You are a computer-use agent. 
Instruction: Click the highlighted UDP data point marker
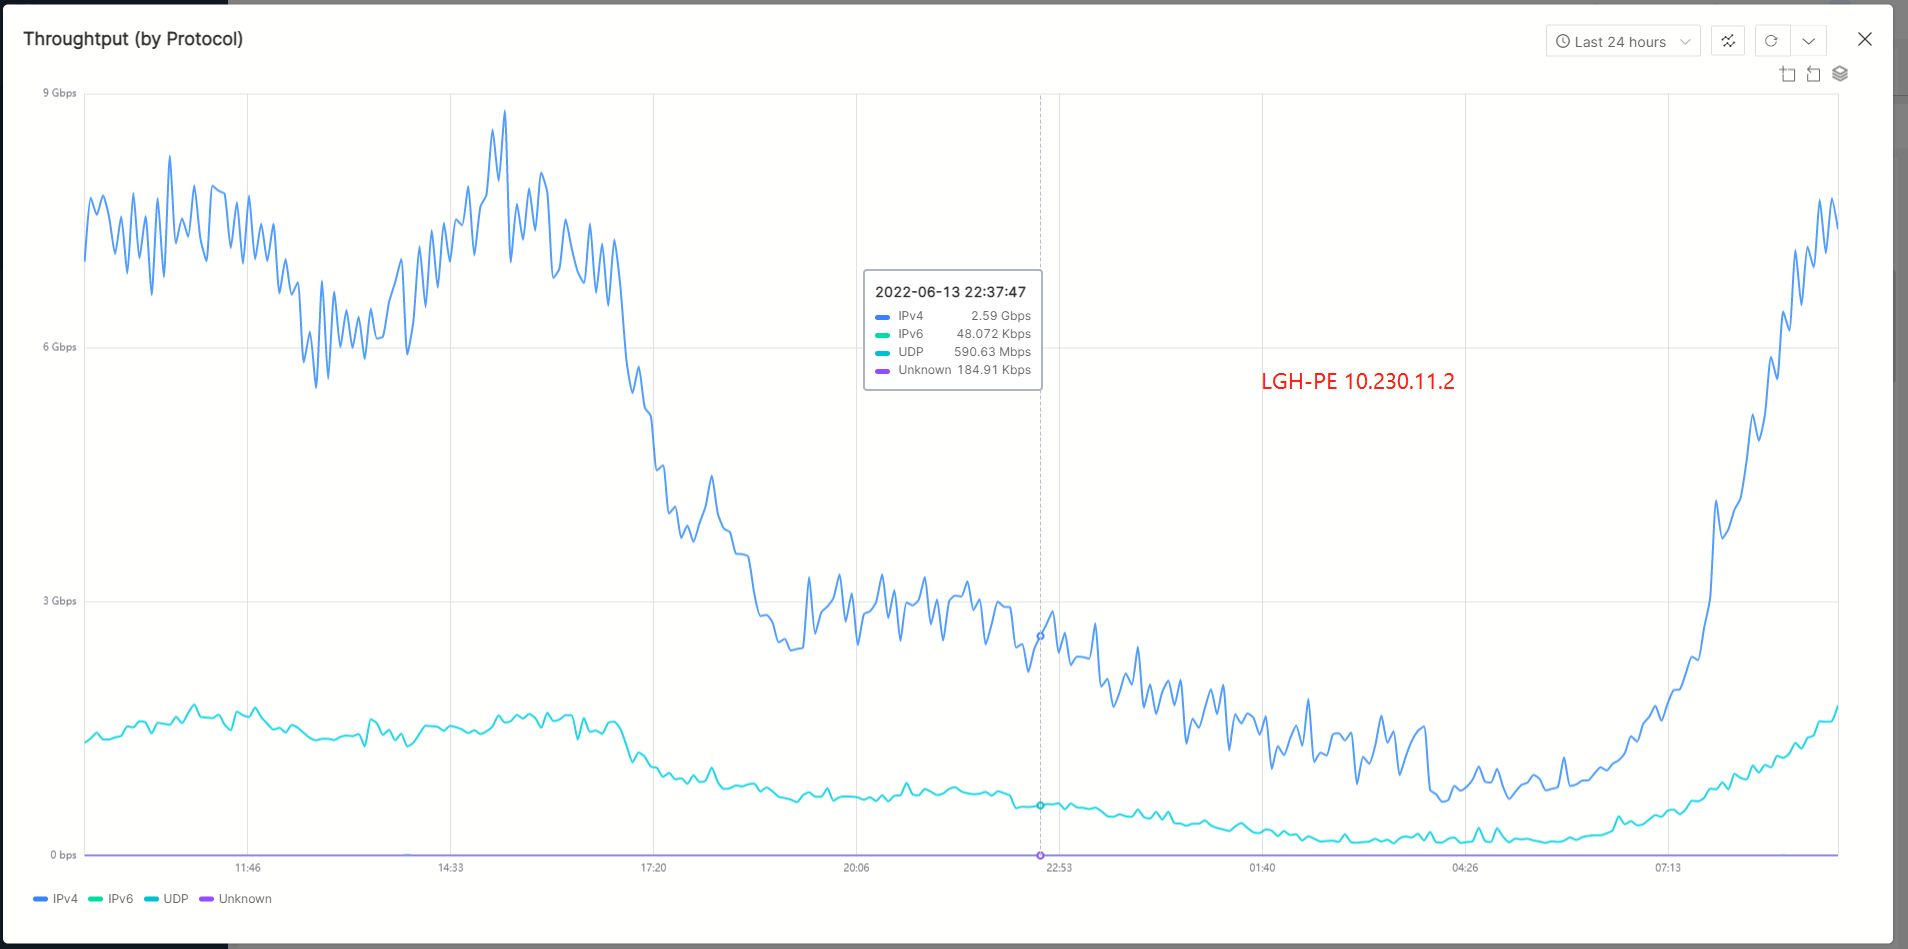1040,805
